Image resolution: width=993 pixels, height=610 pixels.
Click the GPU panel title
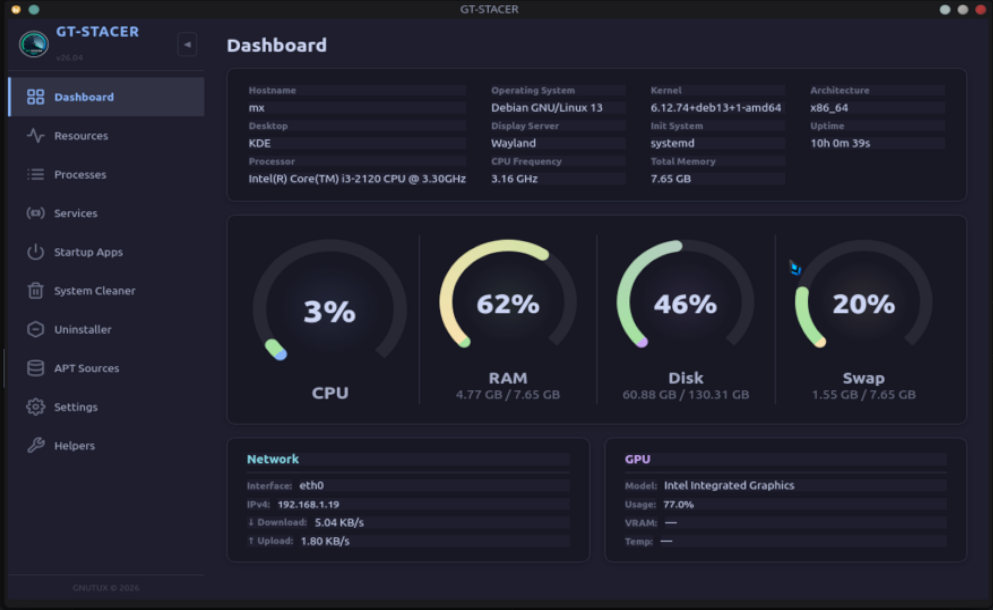coord(638,459)
